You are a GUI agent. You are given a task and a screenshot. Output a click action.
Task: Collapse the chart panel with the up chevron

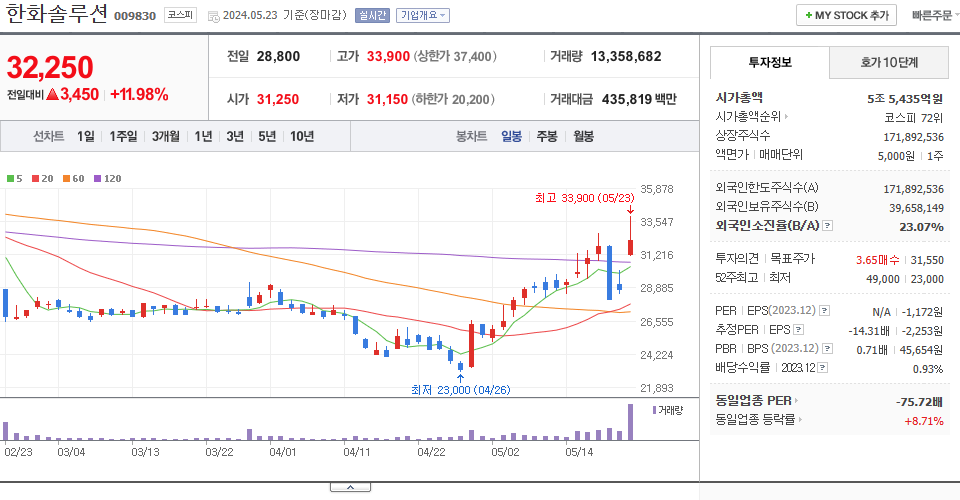(350, 487)
